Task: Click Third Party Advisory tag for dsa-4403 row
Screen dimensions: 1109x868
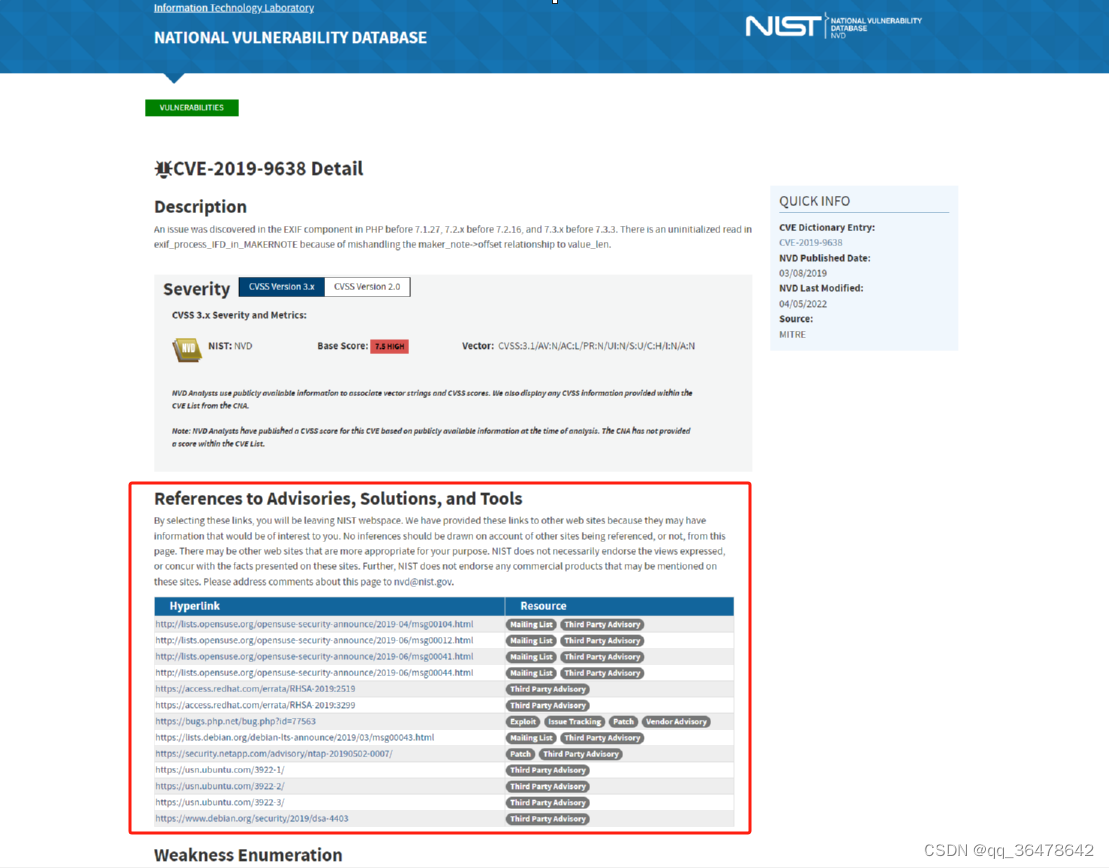Action: tap(548, 819)
